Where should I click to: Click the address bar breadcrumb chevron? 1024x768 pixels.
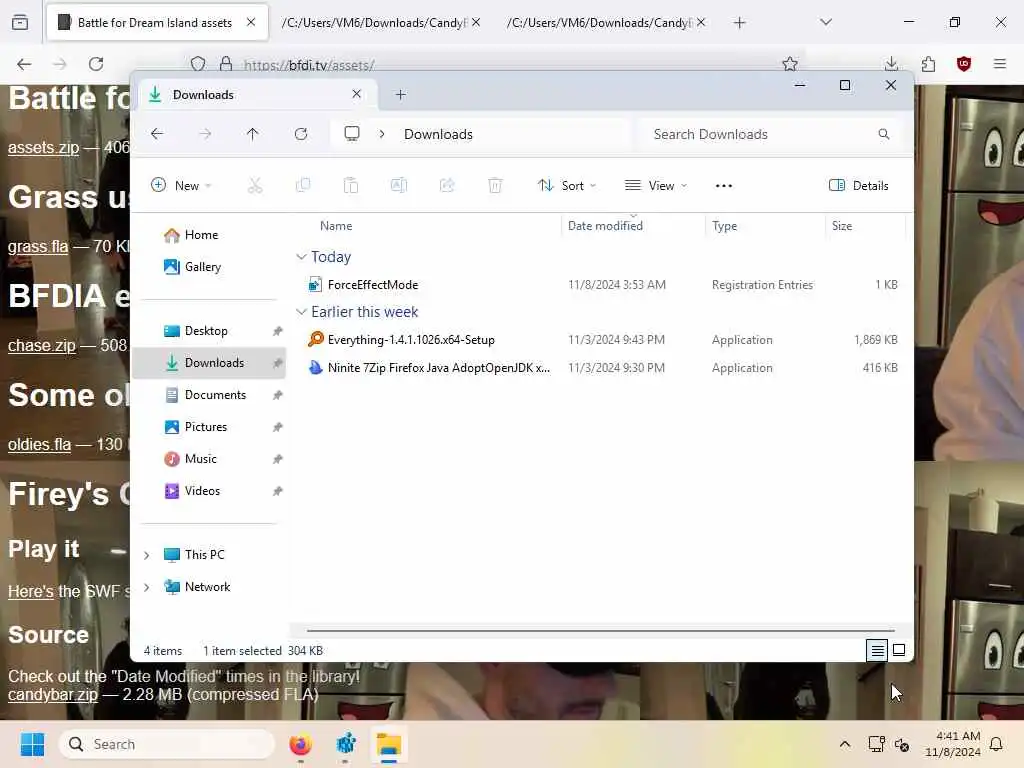(x=382, y=134)
